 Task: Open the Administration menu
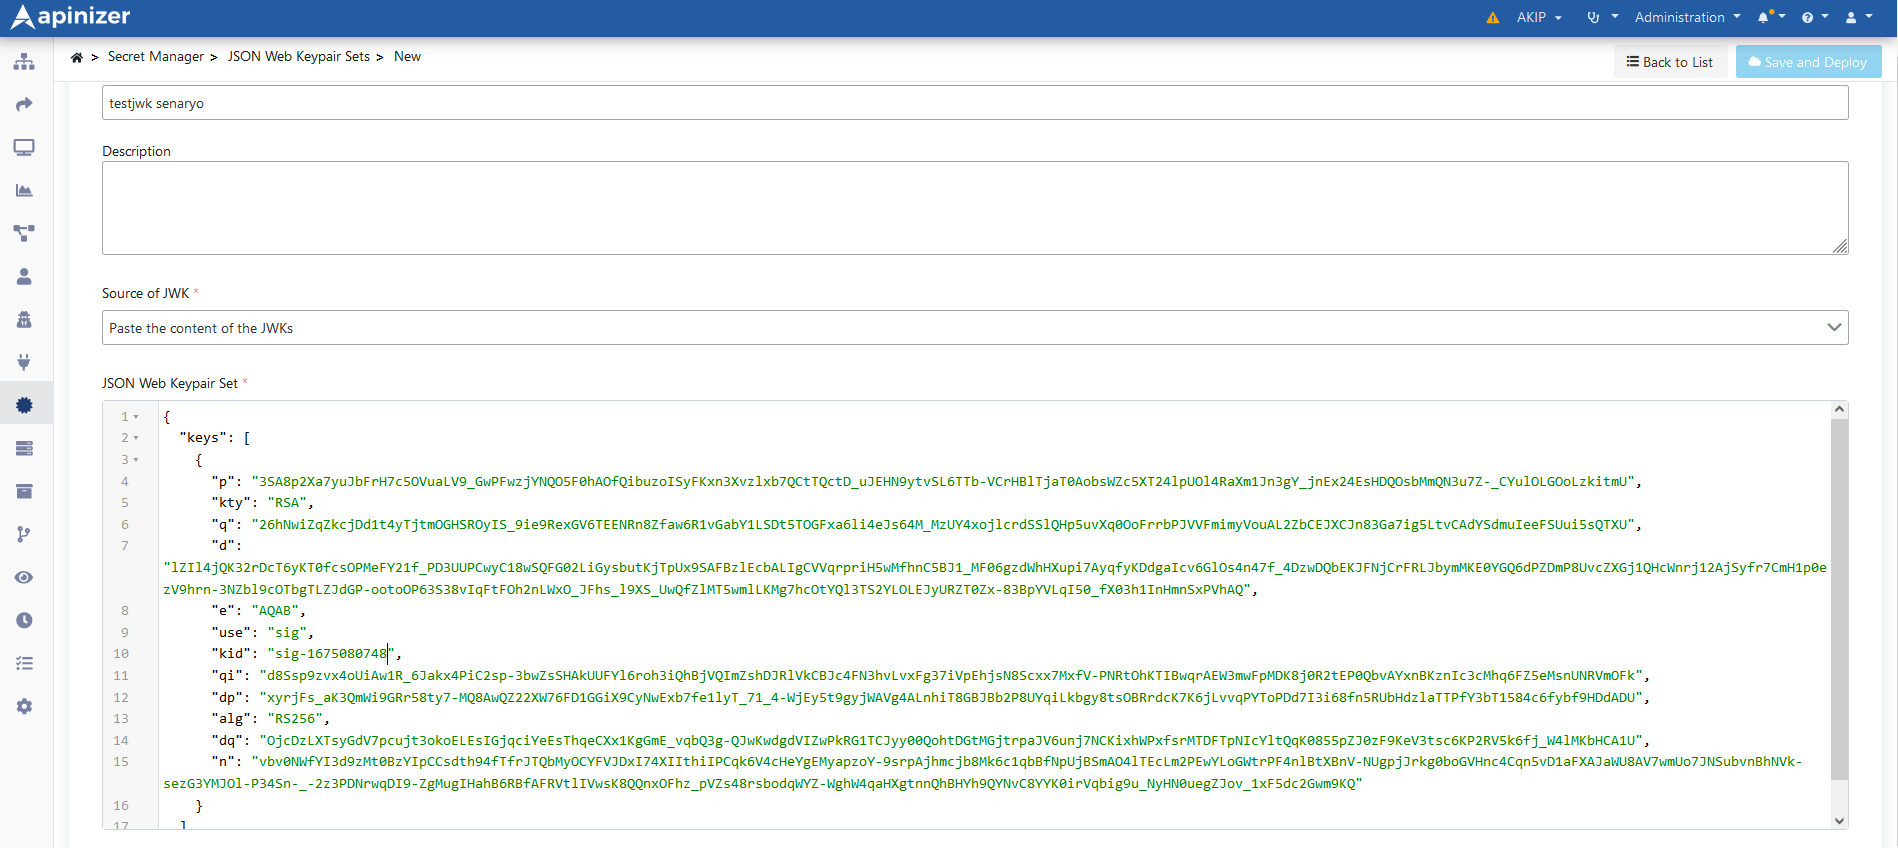coord(1687,18)
